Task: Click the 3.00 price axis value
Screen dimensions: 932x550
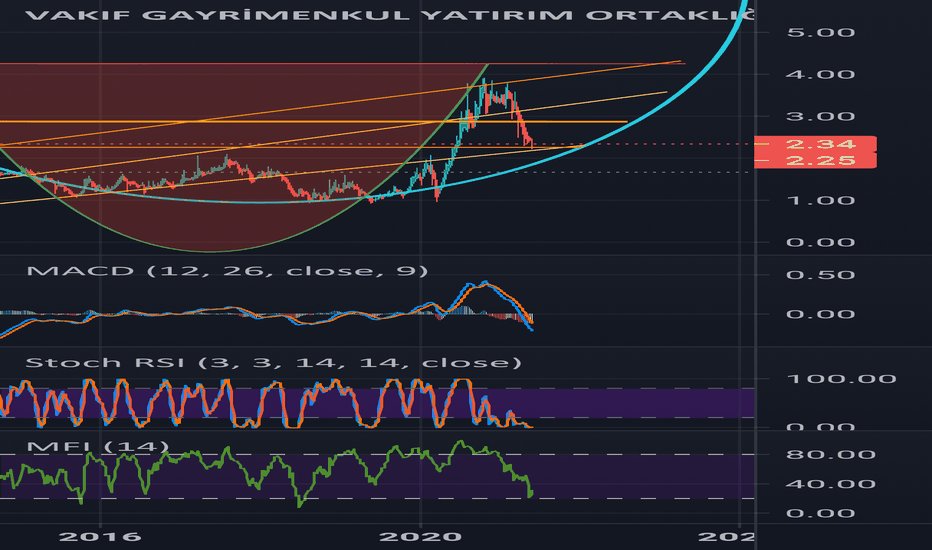Action: pos(820,116)
